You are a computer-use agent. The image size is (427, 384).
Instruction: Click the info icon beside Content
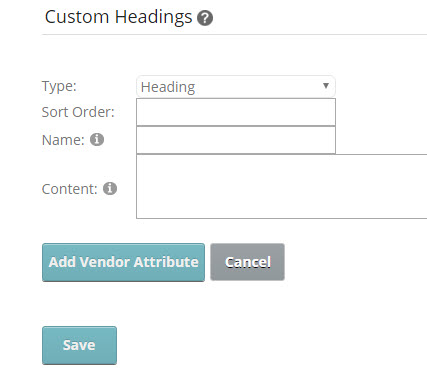tap(110, 188)
